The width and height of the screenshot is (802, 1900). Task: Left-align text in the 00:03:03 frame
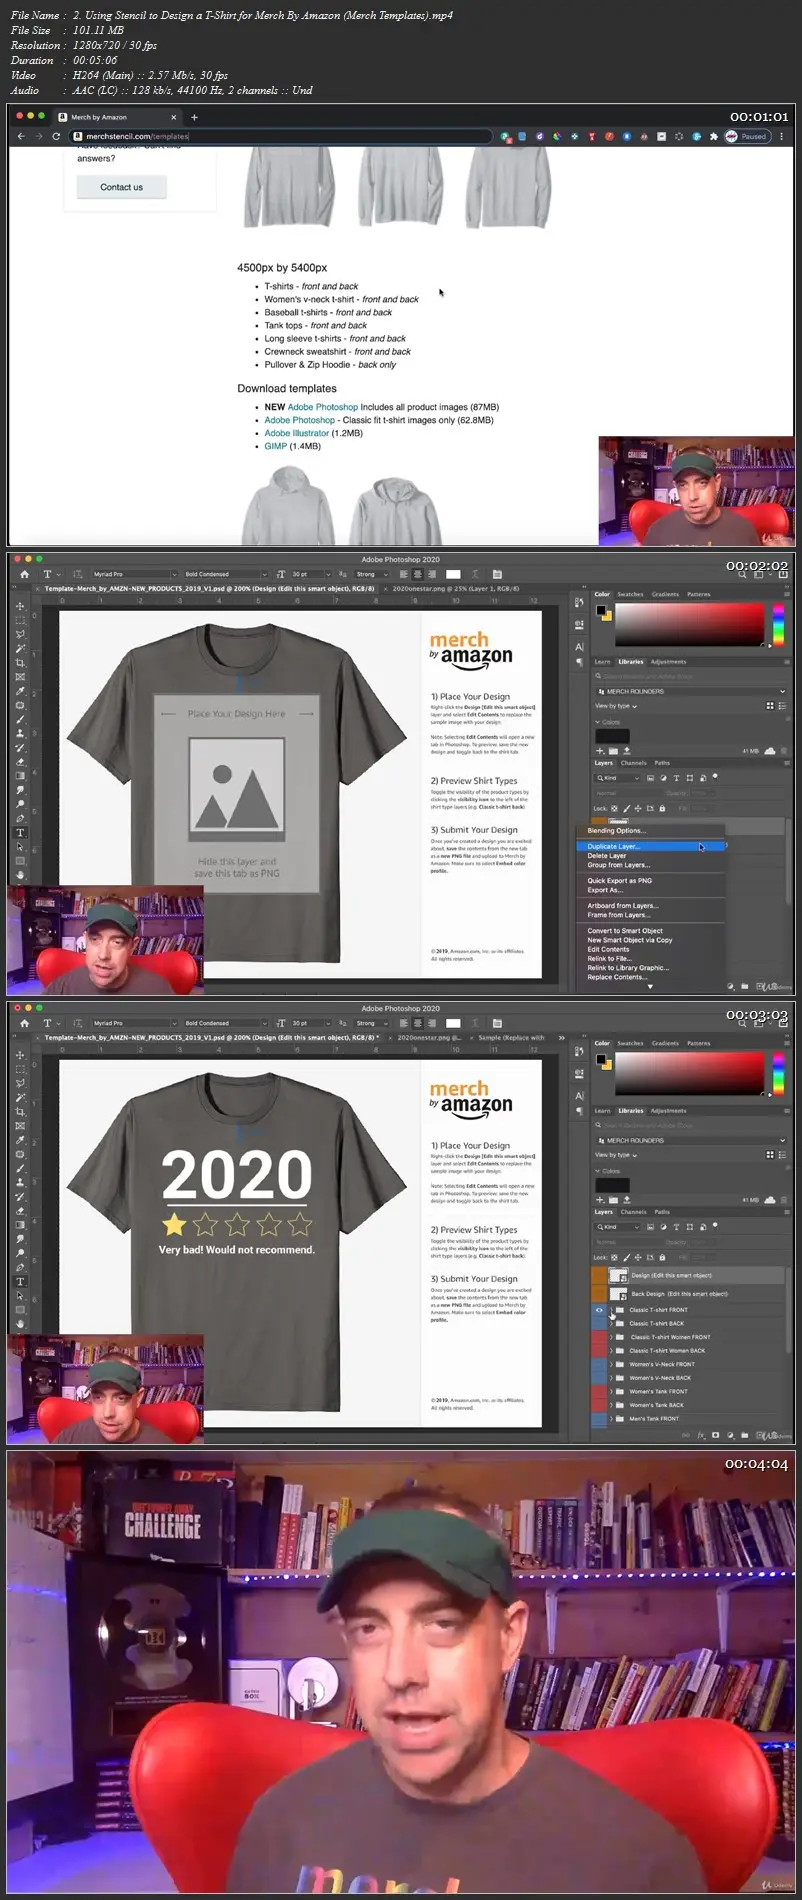(x=404, y=1023)
